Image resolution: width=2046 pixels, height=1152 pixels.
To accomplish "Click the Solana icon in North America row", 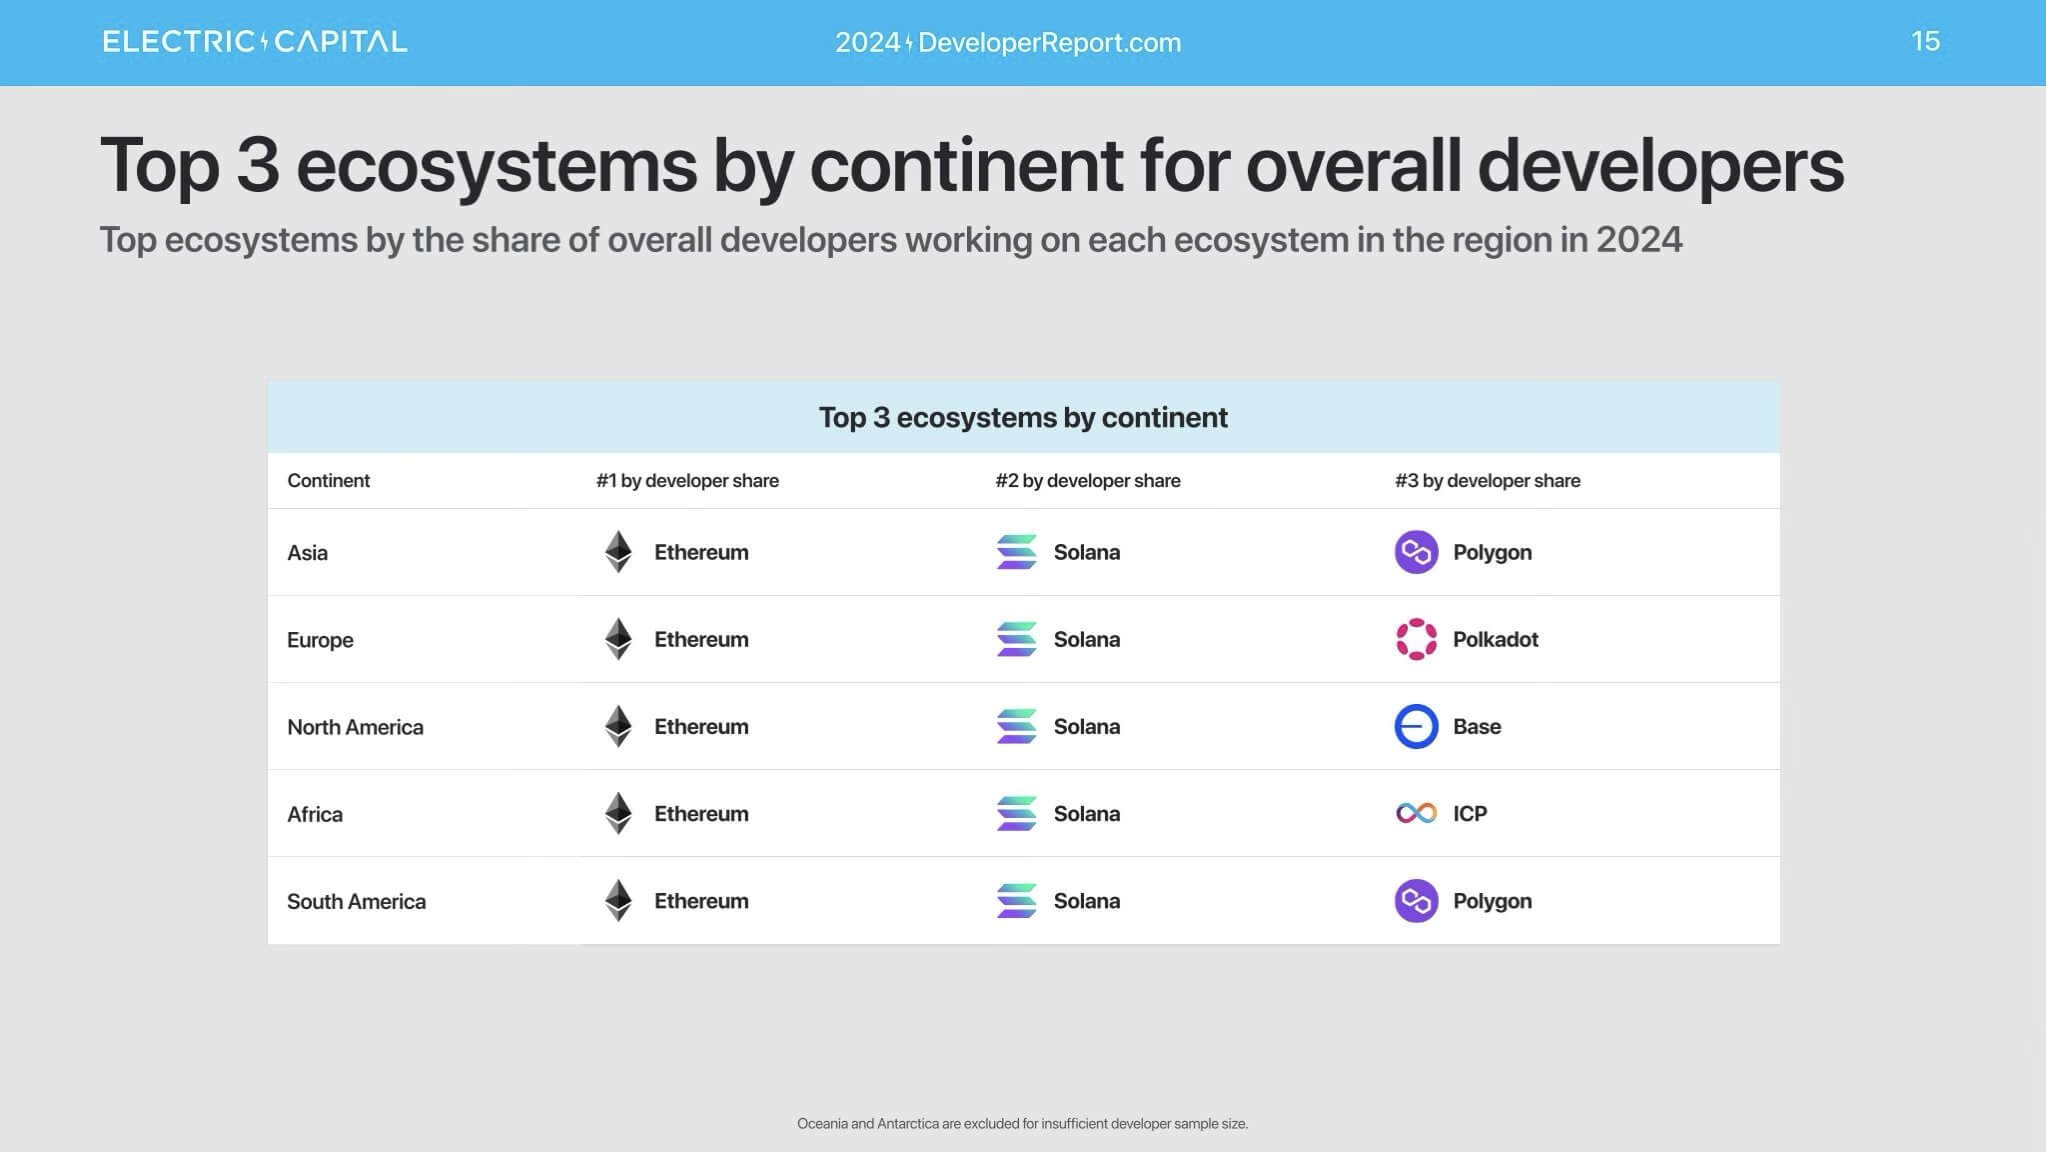I will (x=1016, y=726).
